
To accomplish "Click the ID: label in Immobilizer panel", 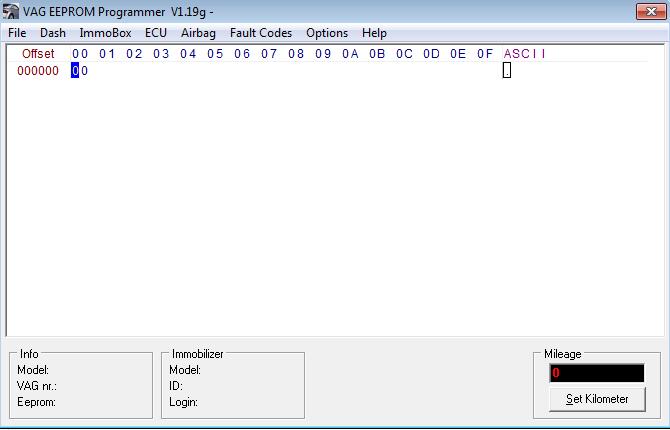I will (176, 386).
